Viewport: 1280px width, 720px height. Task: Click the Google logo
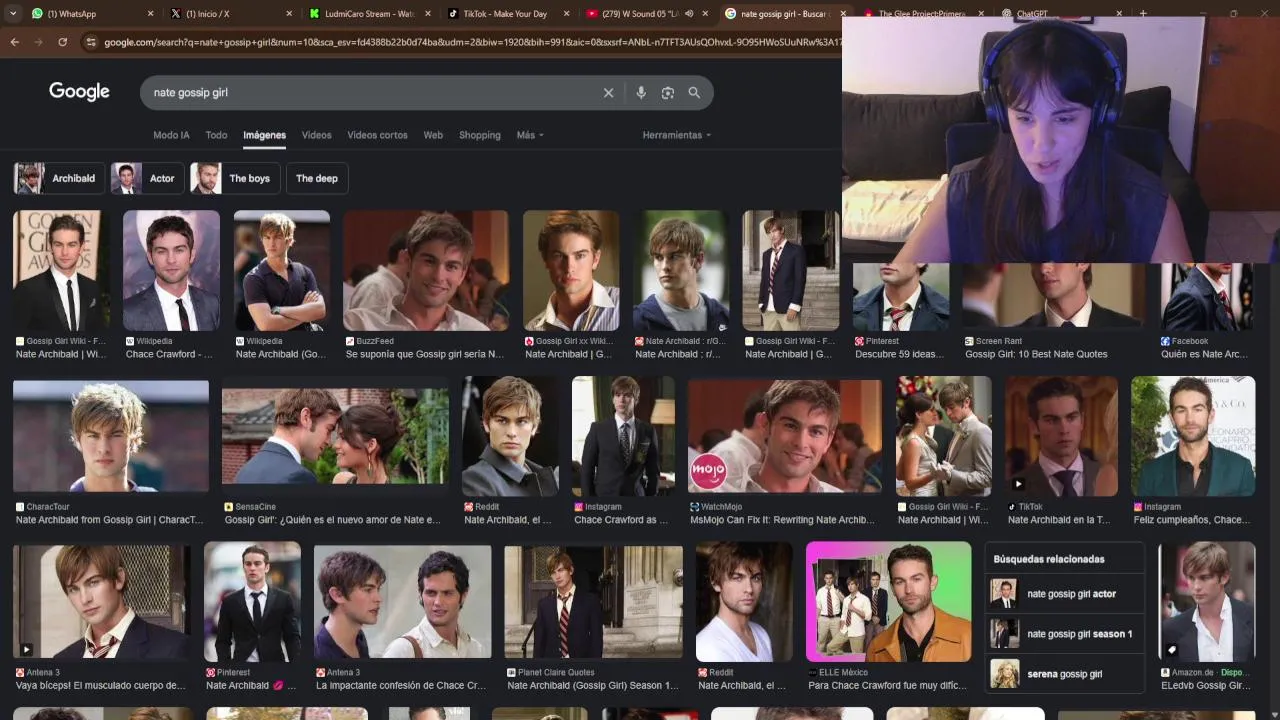(x=79, y=92)
